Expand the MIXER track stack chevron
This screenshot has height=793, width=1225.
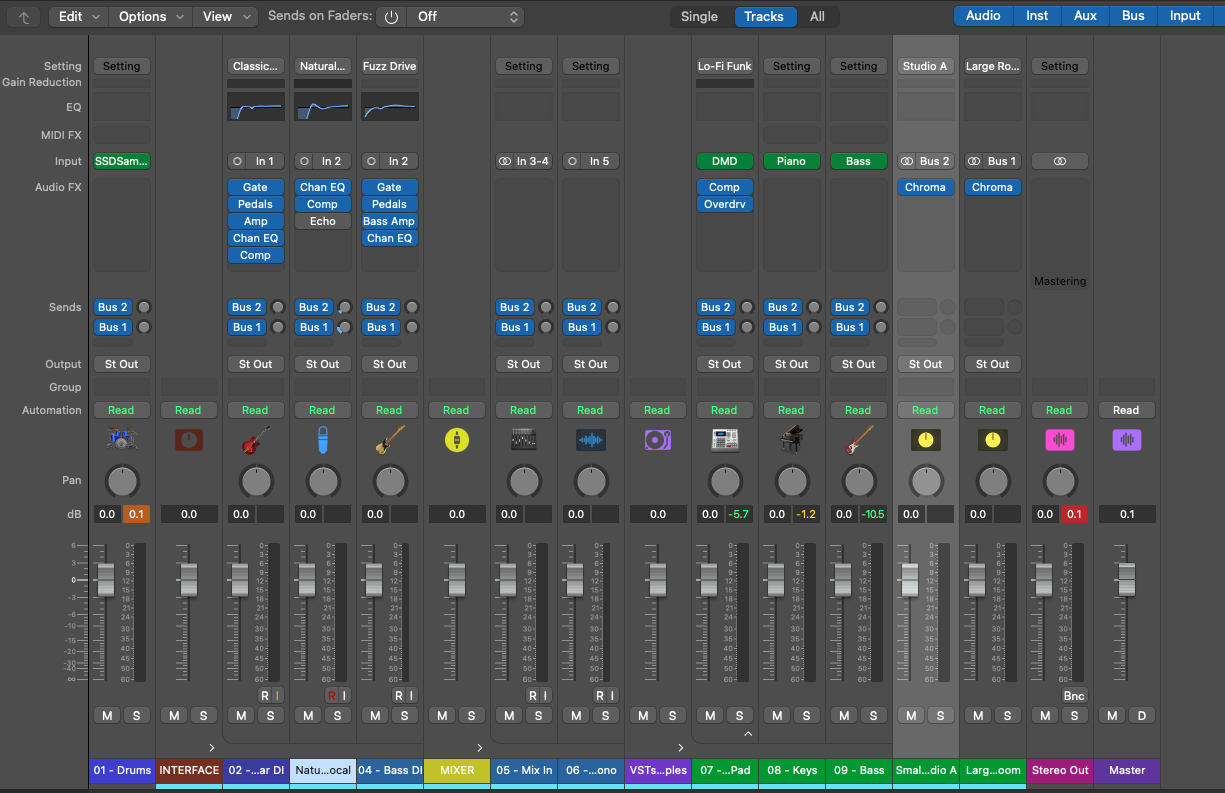480,747
